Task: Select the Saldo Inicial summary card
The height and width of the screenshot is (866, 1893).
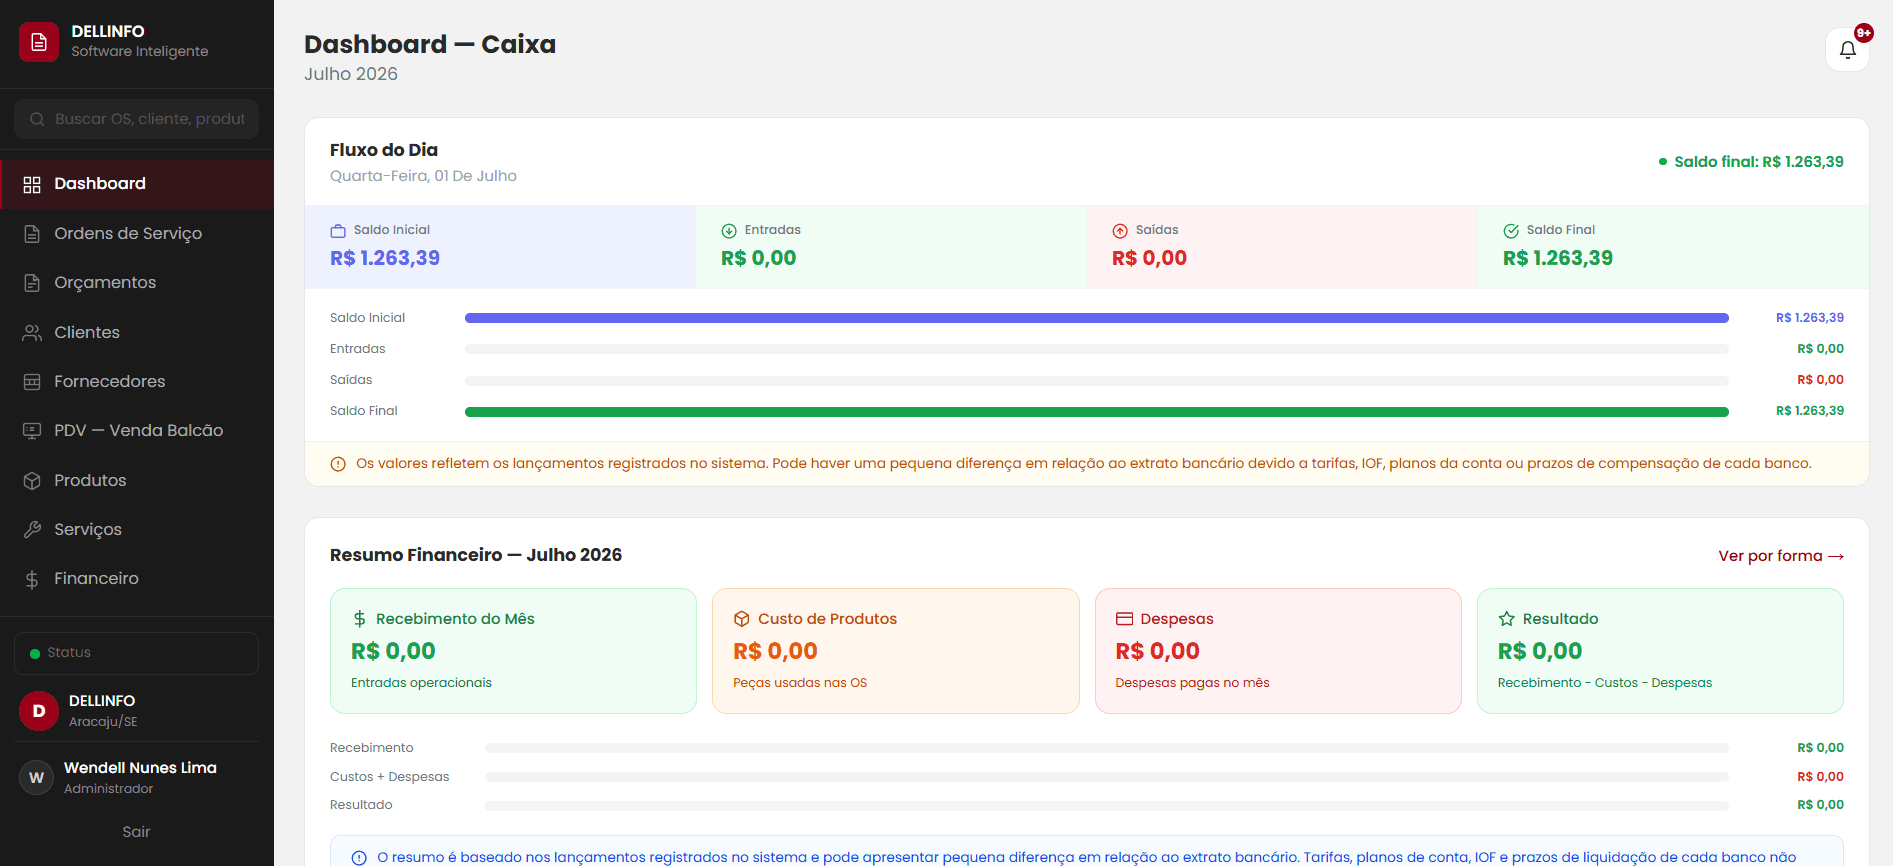Action: [x=500, y=247]
